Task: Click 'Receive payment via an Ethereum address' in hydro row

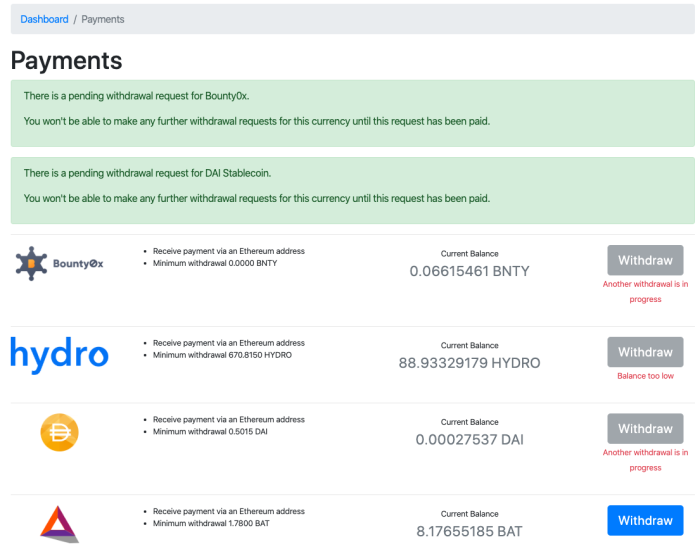Action: click(x=229, y=343)
